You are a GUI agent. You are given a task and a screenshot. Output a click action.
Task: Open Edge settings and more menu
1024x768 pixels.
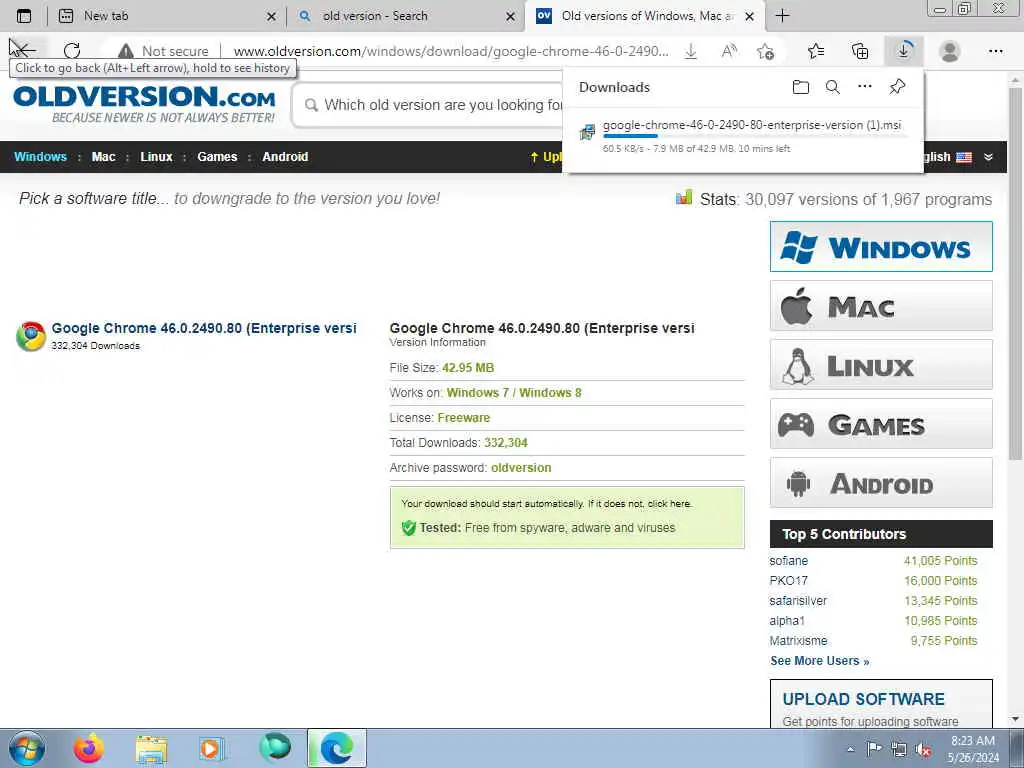click(x=995, y=51)
